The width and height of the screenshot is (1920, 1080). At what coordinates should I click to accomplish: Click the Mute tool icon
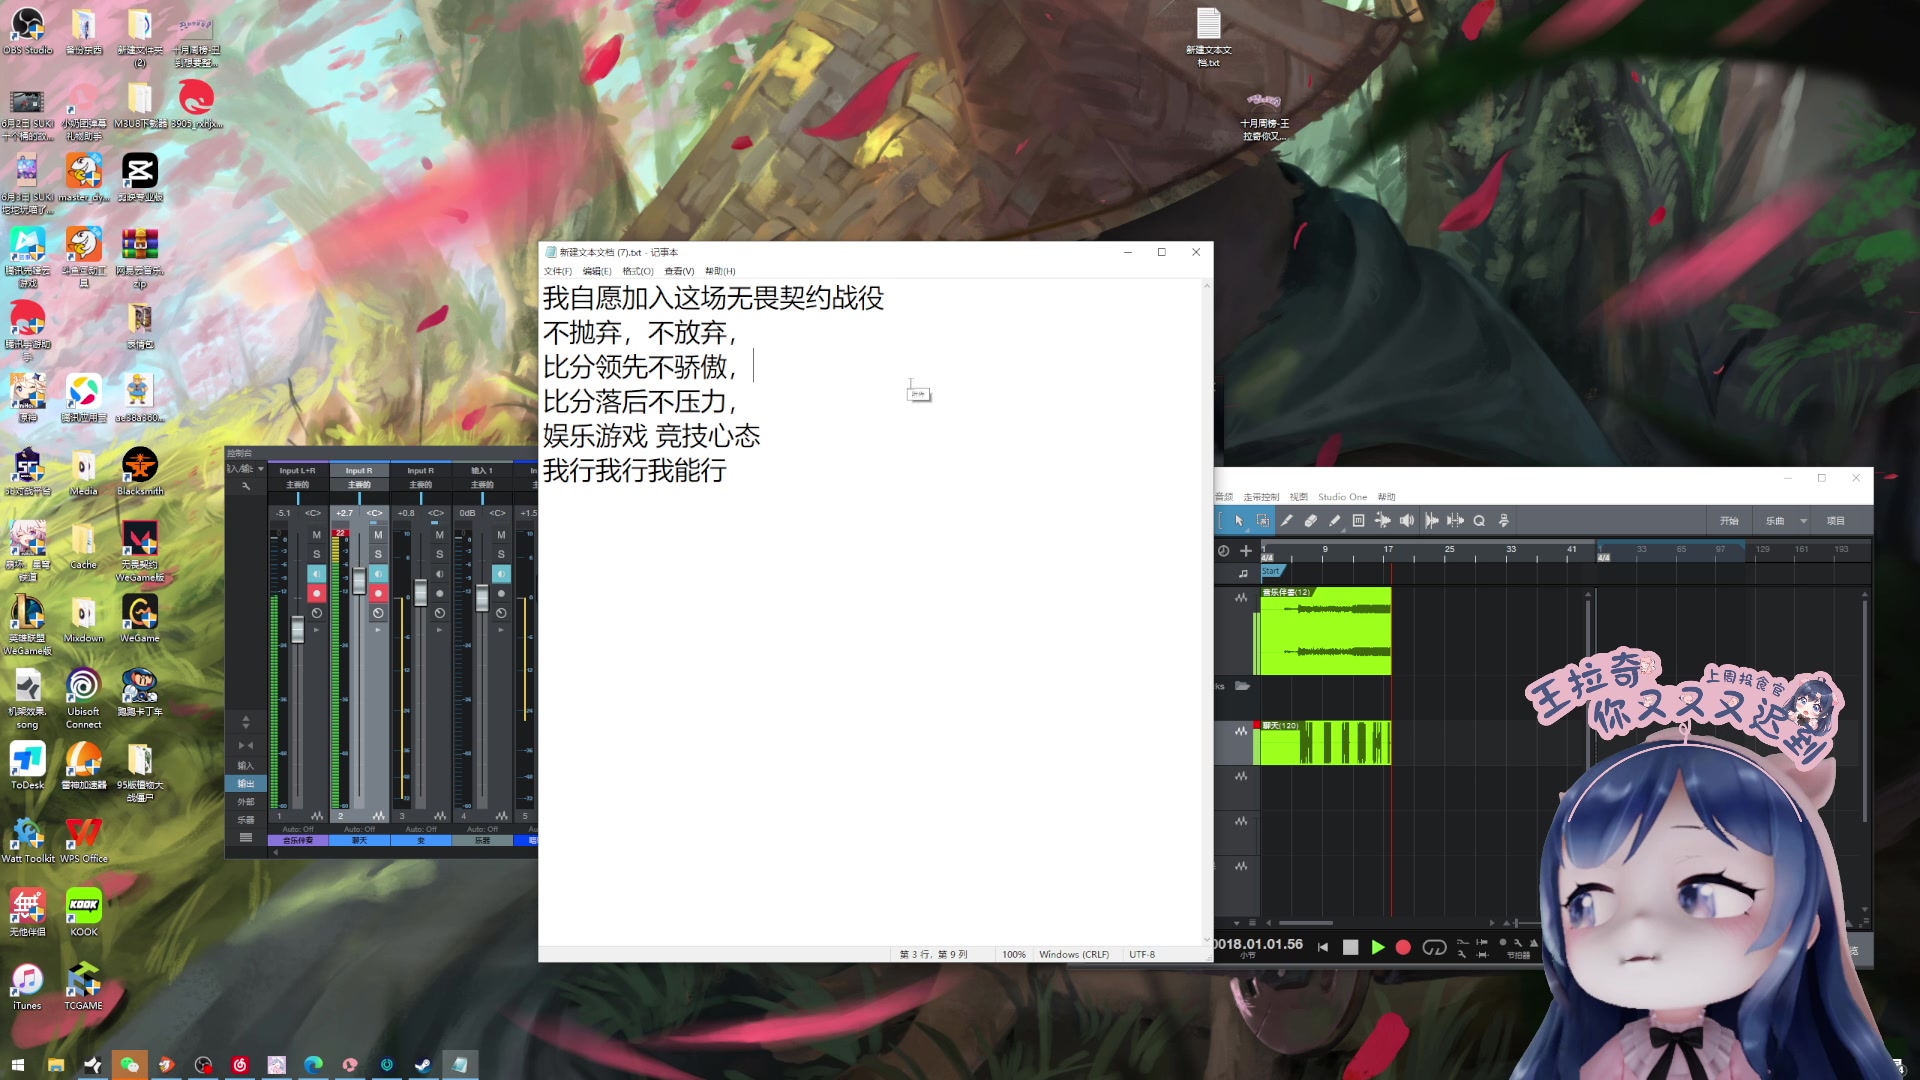1358,521
